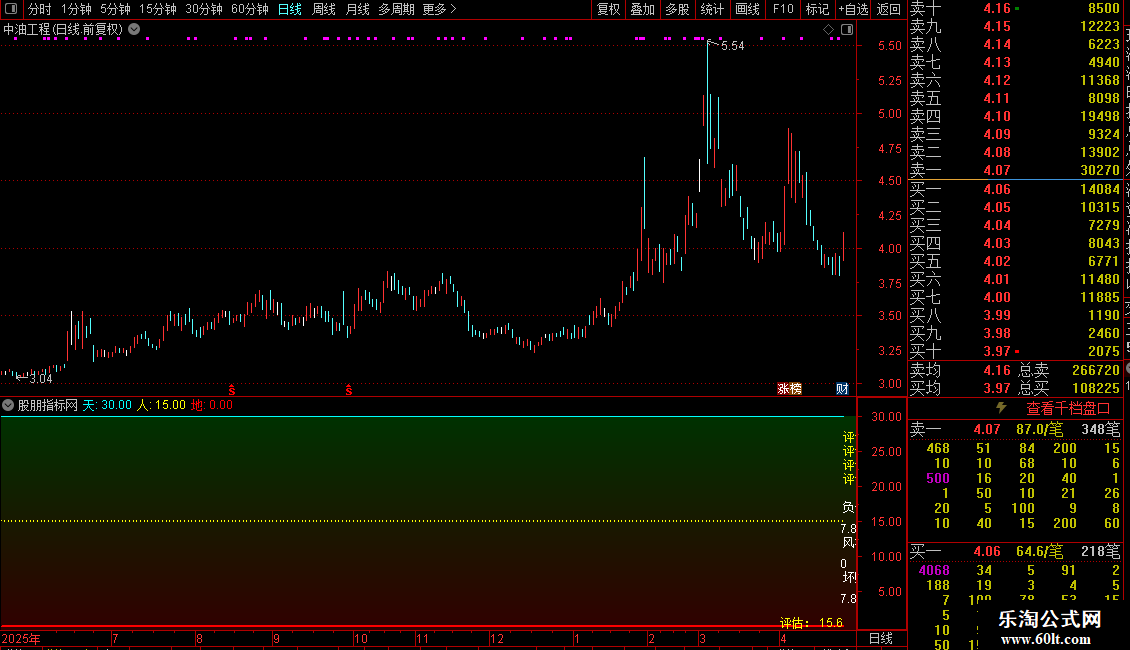Click the 卖均 4.16 row
This screenshot has width=1130, height=650.
[961, 370]
